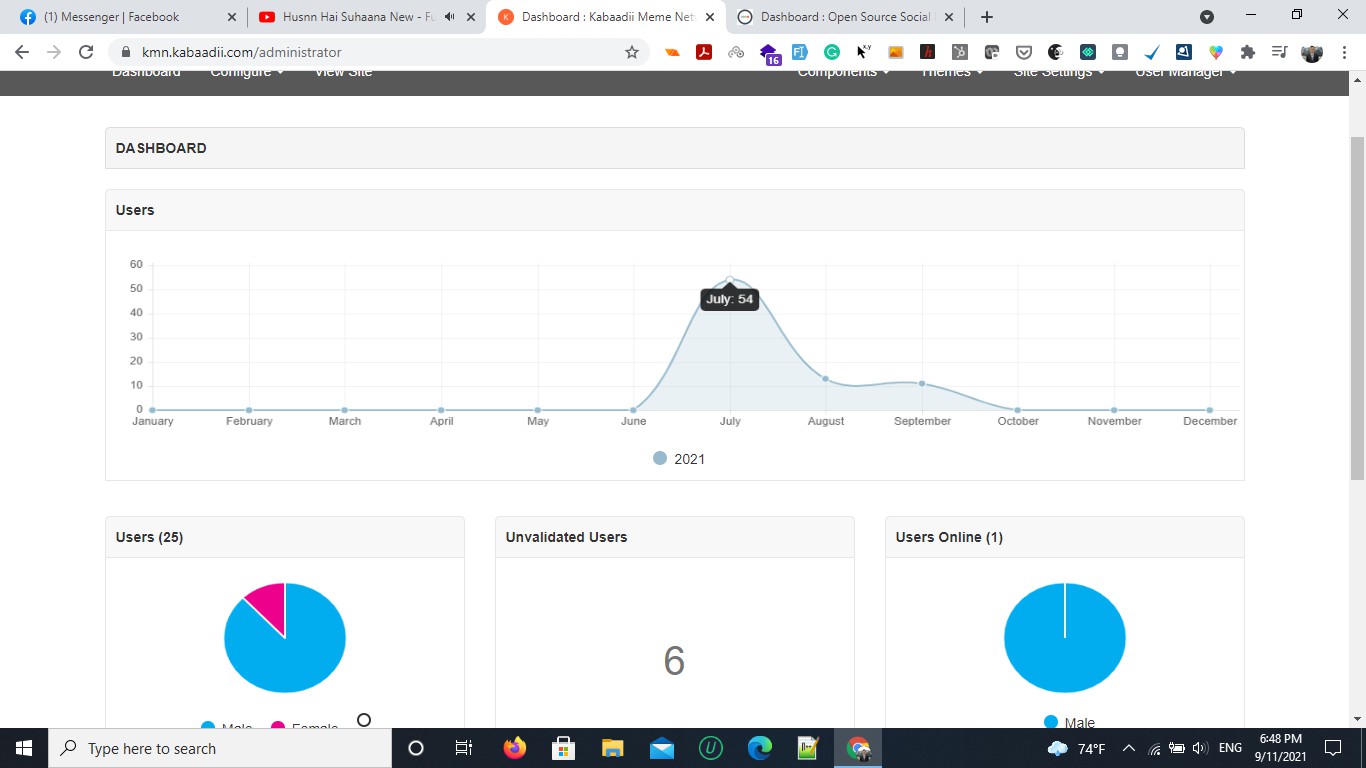This screenshot has height=768, width=1366.
Task: Switch to the Open Source Social dashboard tab
Action: click(845, 17)
